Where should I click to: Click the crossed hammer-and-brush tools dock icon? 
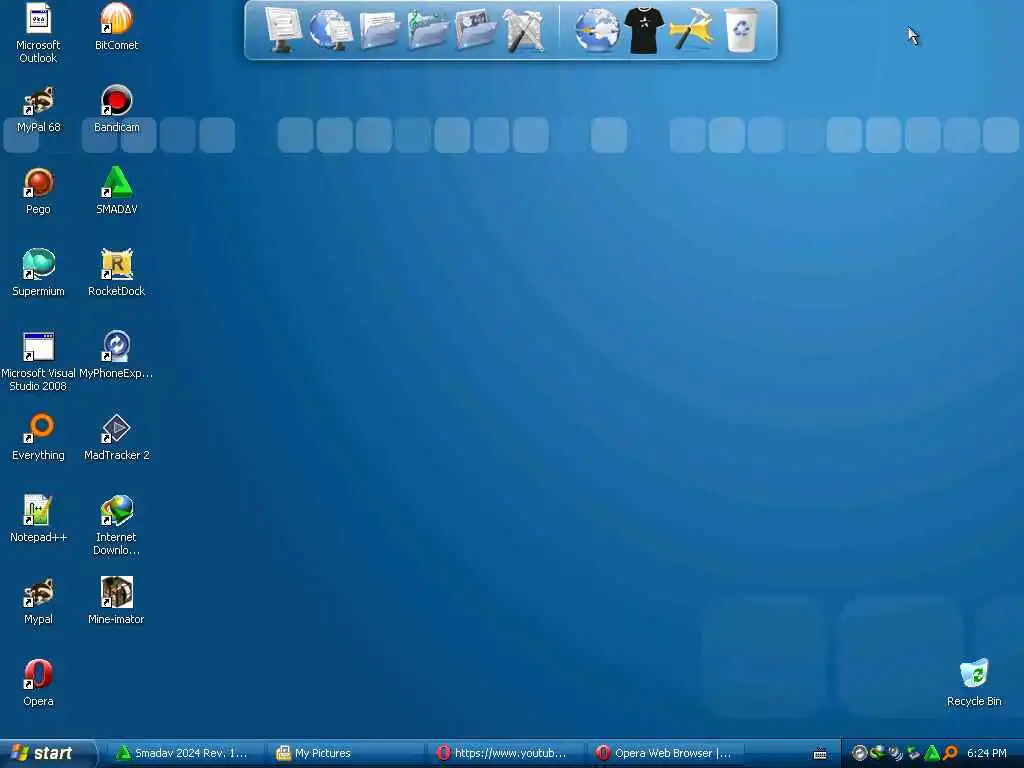(x=524, y=31)
